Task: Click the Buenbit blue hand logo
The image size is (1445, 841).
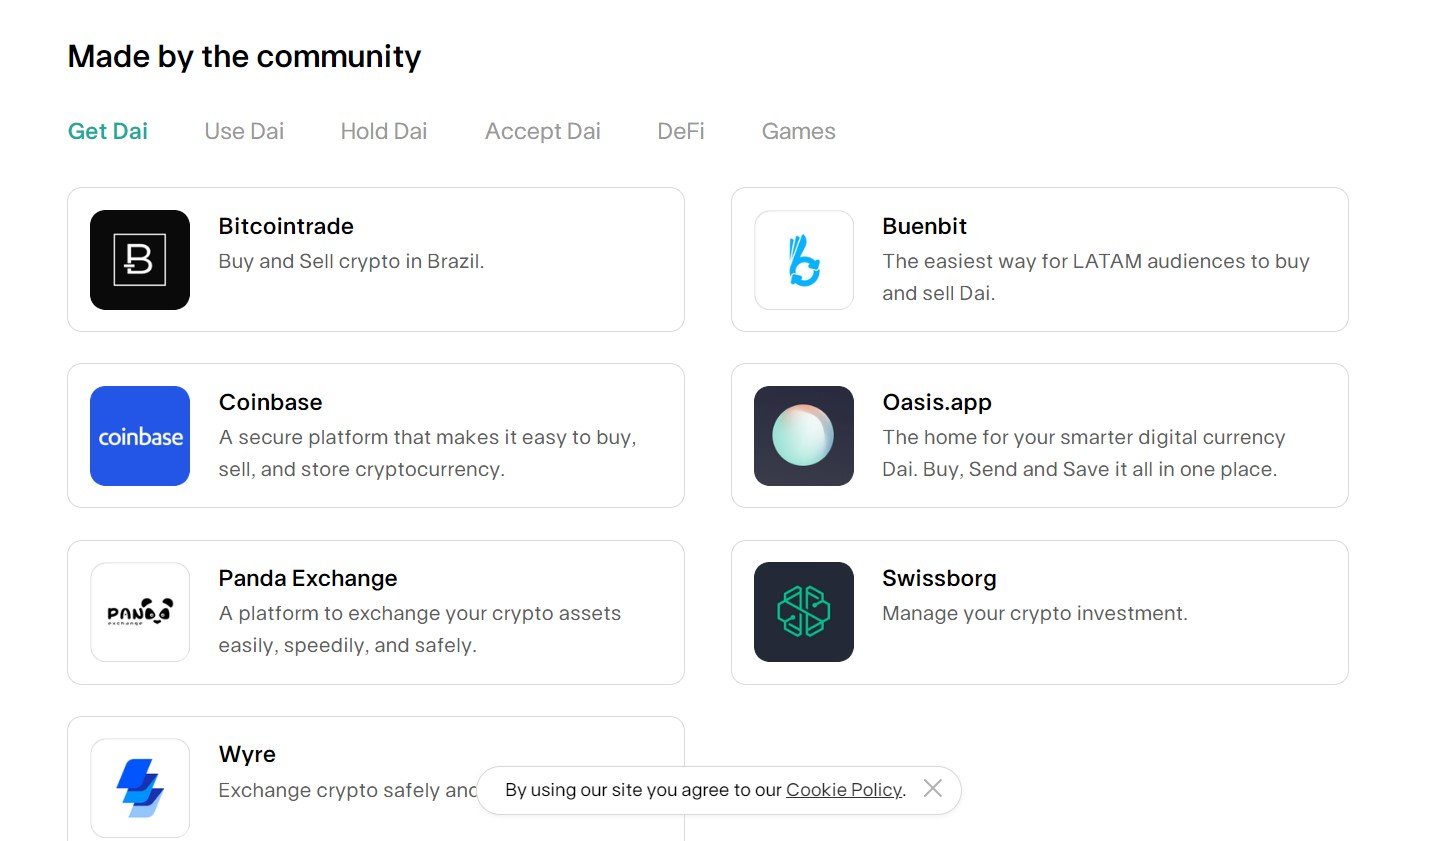Action: [804, 260]
